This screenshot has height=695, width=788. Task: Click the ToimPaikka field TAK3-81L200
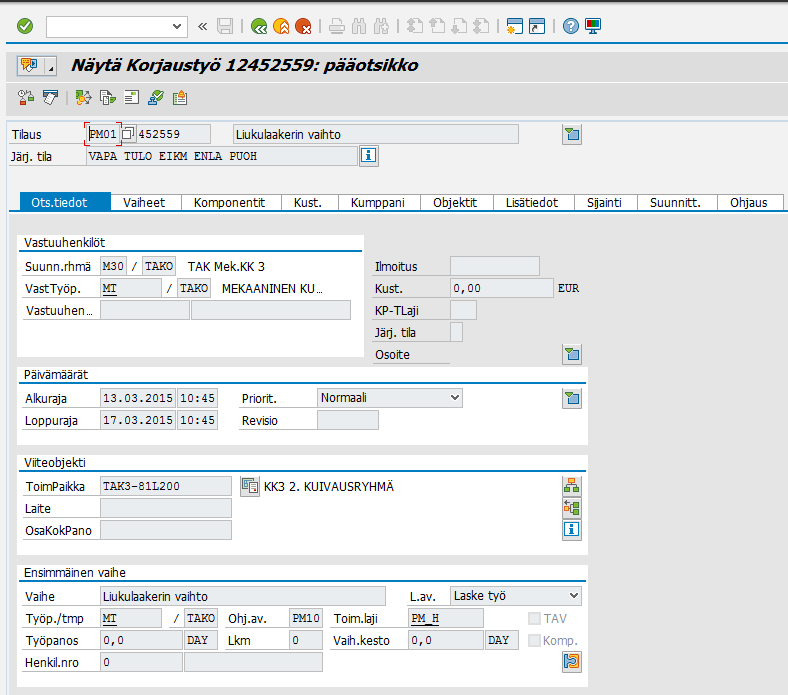166,486
